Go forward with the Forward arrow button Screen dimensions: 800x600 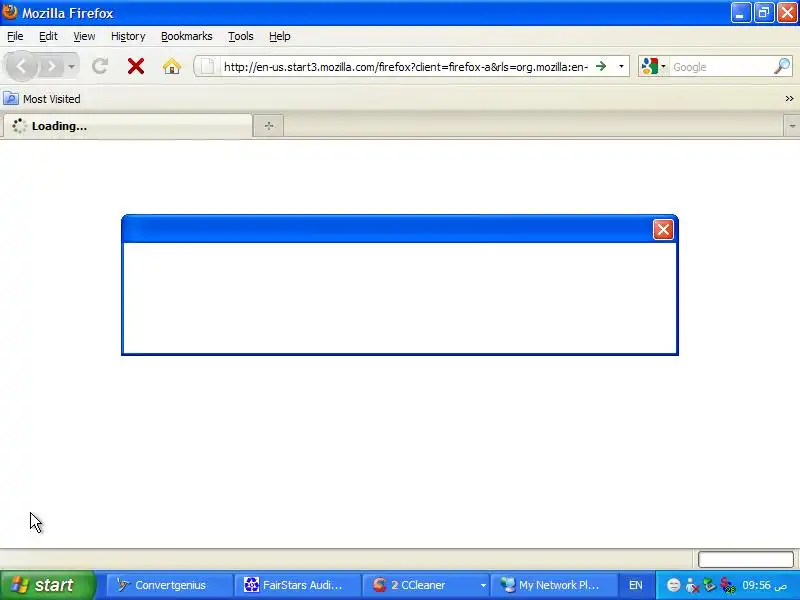pyautogui.click(x=51, y=66)
